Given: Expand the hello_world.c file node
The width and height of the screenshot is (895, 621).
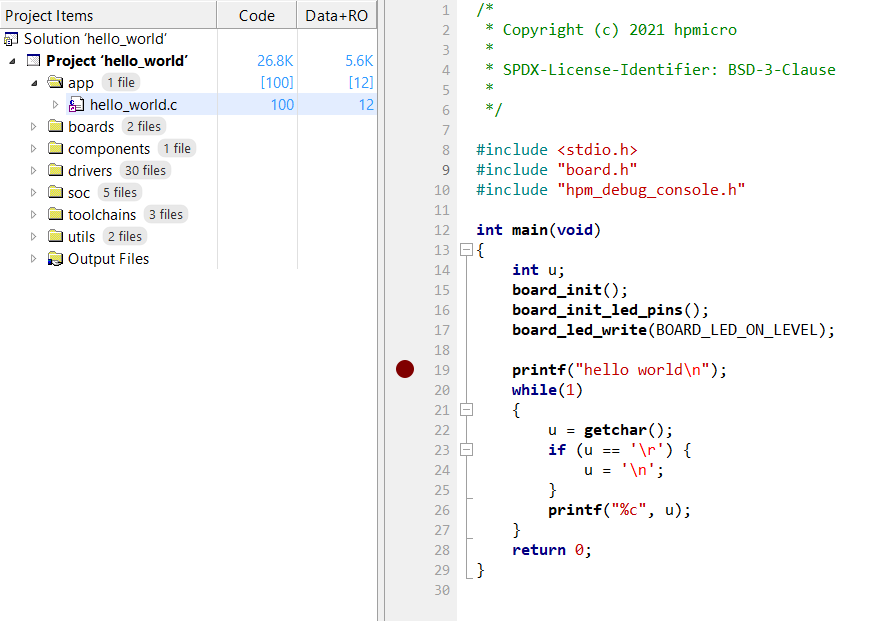Looking at the screenshot, I should pos(55,104).
